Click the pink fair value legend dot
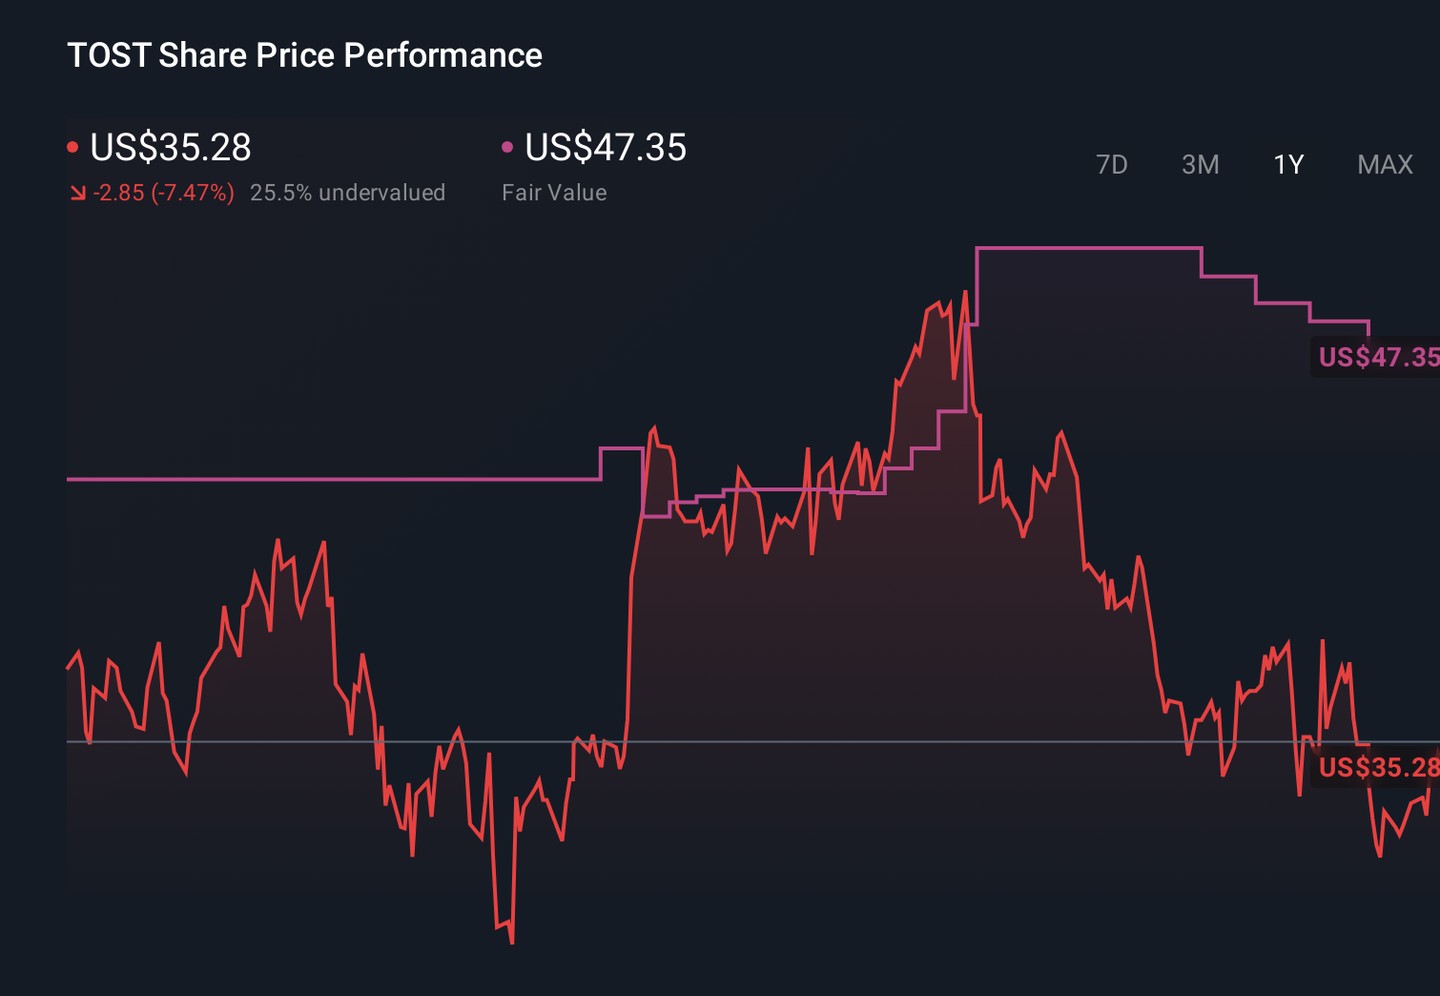The width and height of the screenshot is (1440, 996). coord(507,148)
